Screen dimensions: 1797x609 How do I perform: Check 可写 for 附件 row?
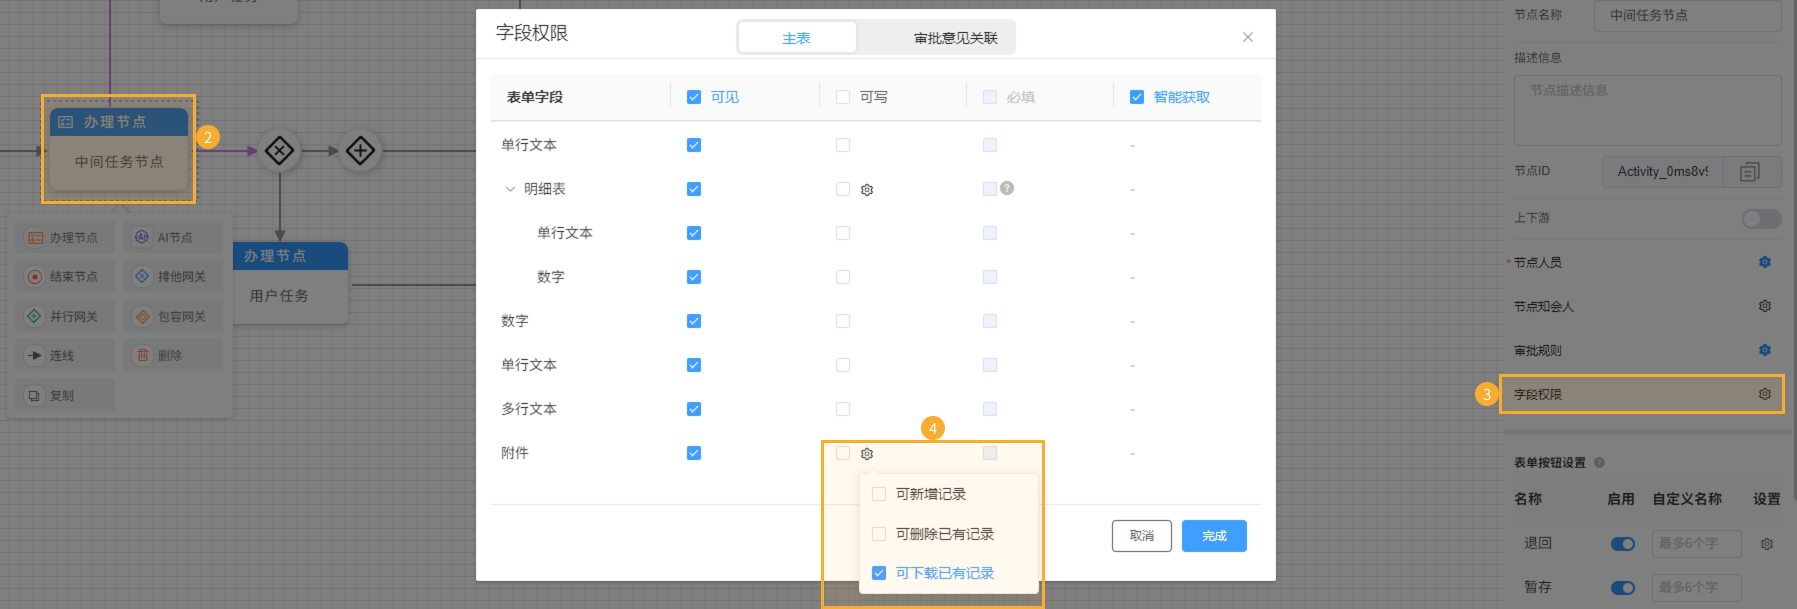point(843,453)
